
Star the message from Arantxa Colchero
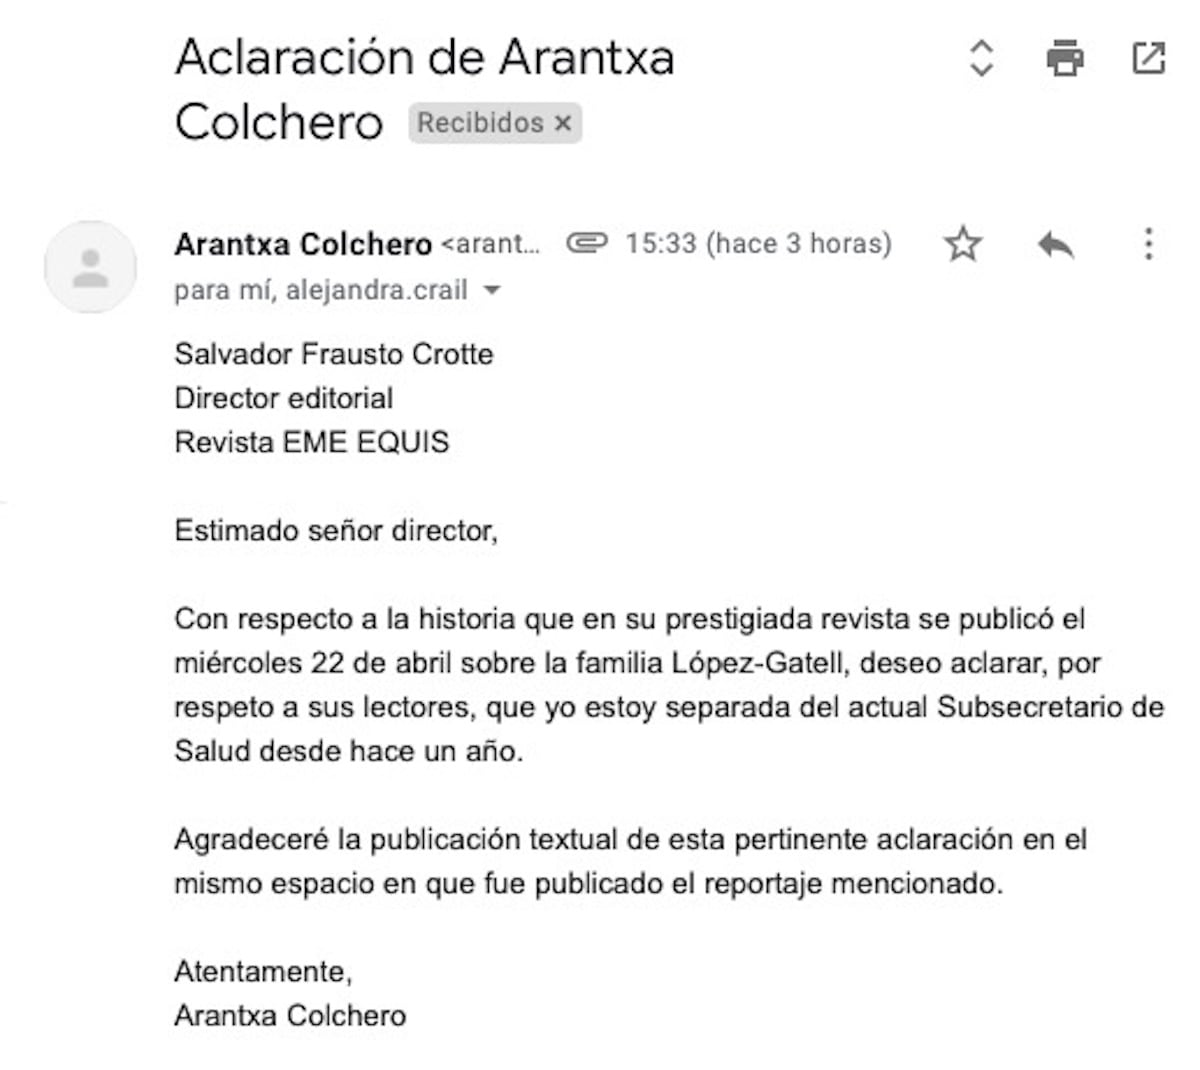962,242
